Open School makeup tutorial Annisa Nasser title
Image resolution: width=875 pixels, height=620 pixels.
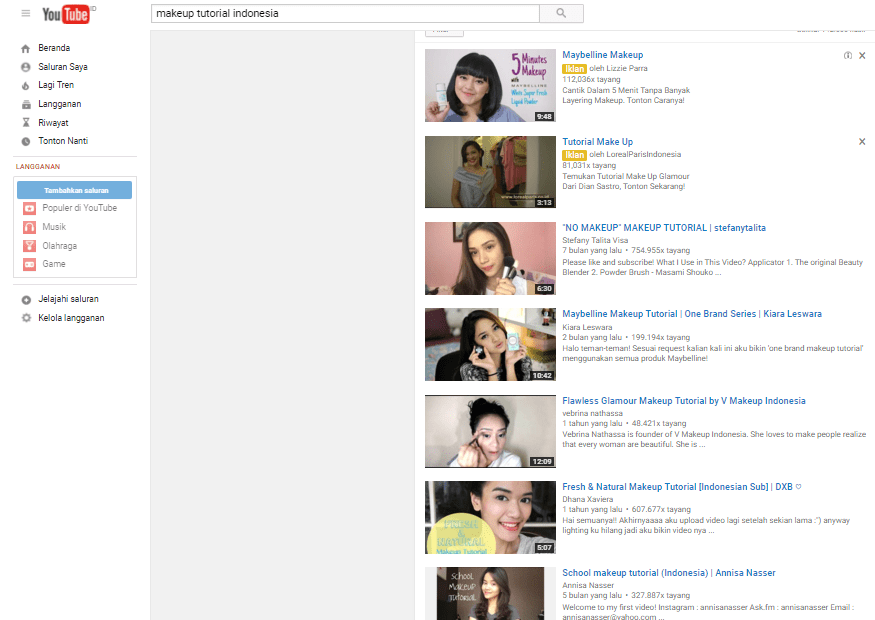point(669,573)
